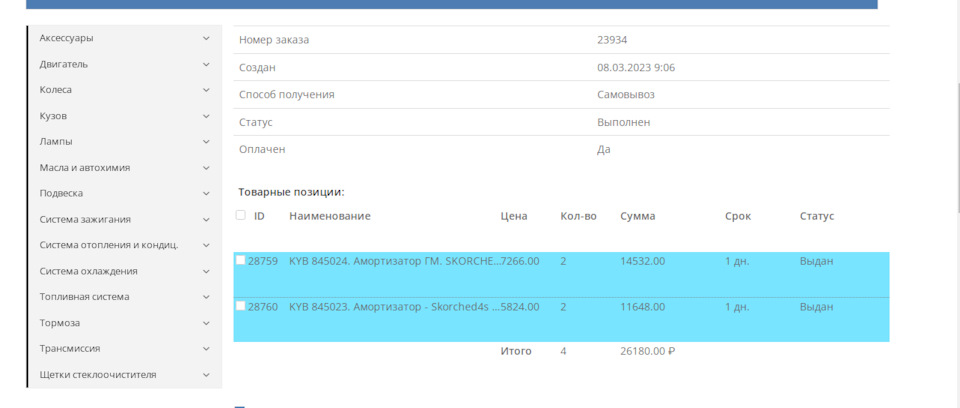
Task: Select the Самовывоз delivery value
Action: 626,95
